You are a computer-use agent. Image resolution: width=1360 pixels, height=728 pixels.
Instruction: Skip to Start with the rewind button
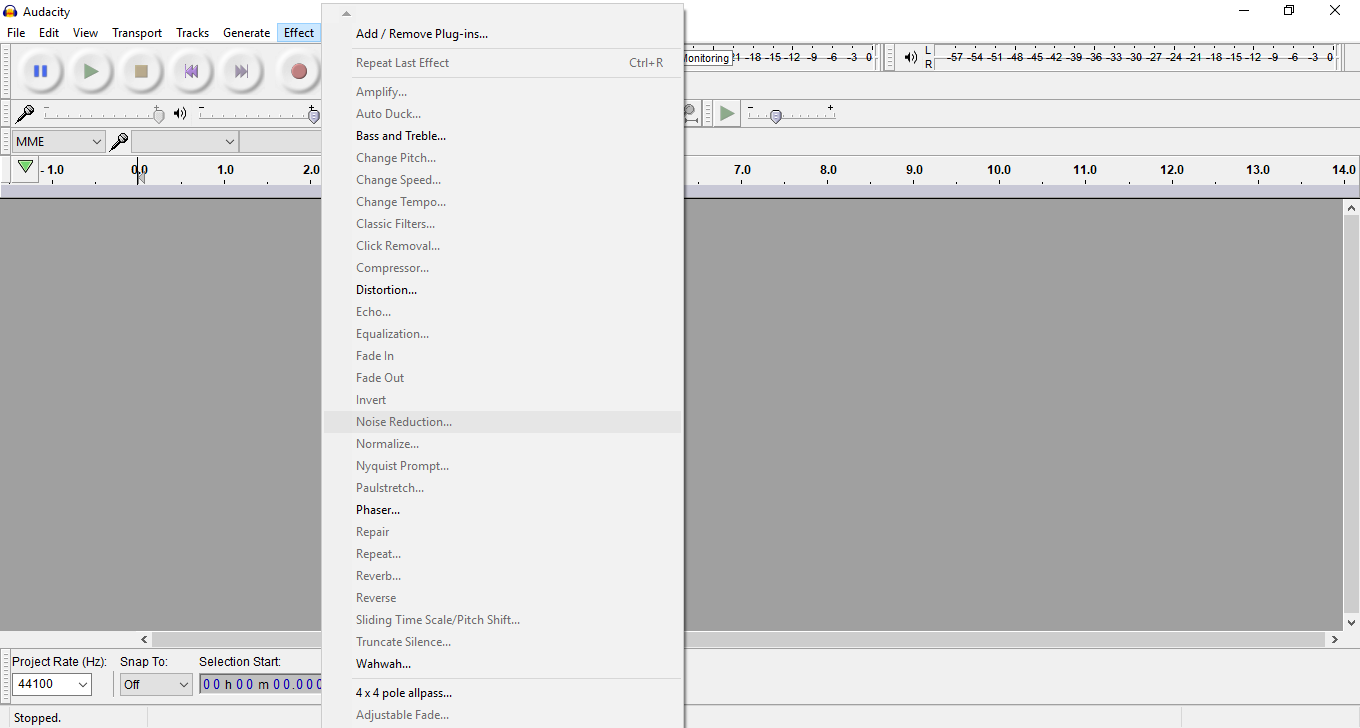tap(191, 71)
